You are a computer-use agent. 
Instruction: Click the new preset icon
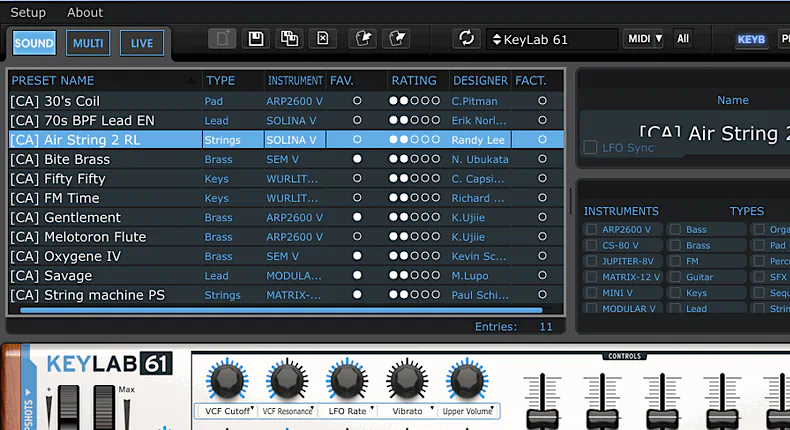pyautogui.click(x=222, y=39)
